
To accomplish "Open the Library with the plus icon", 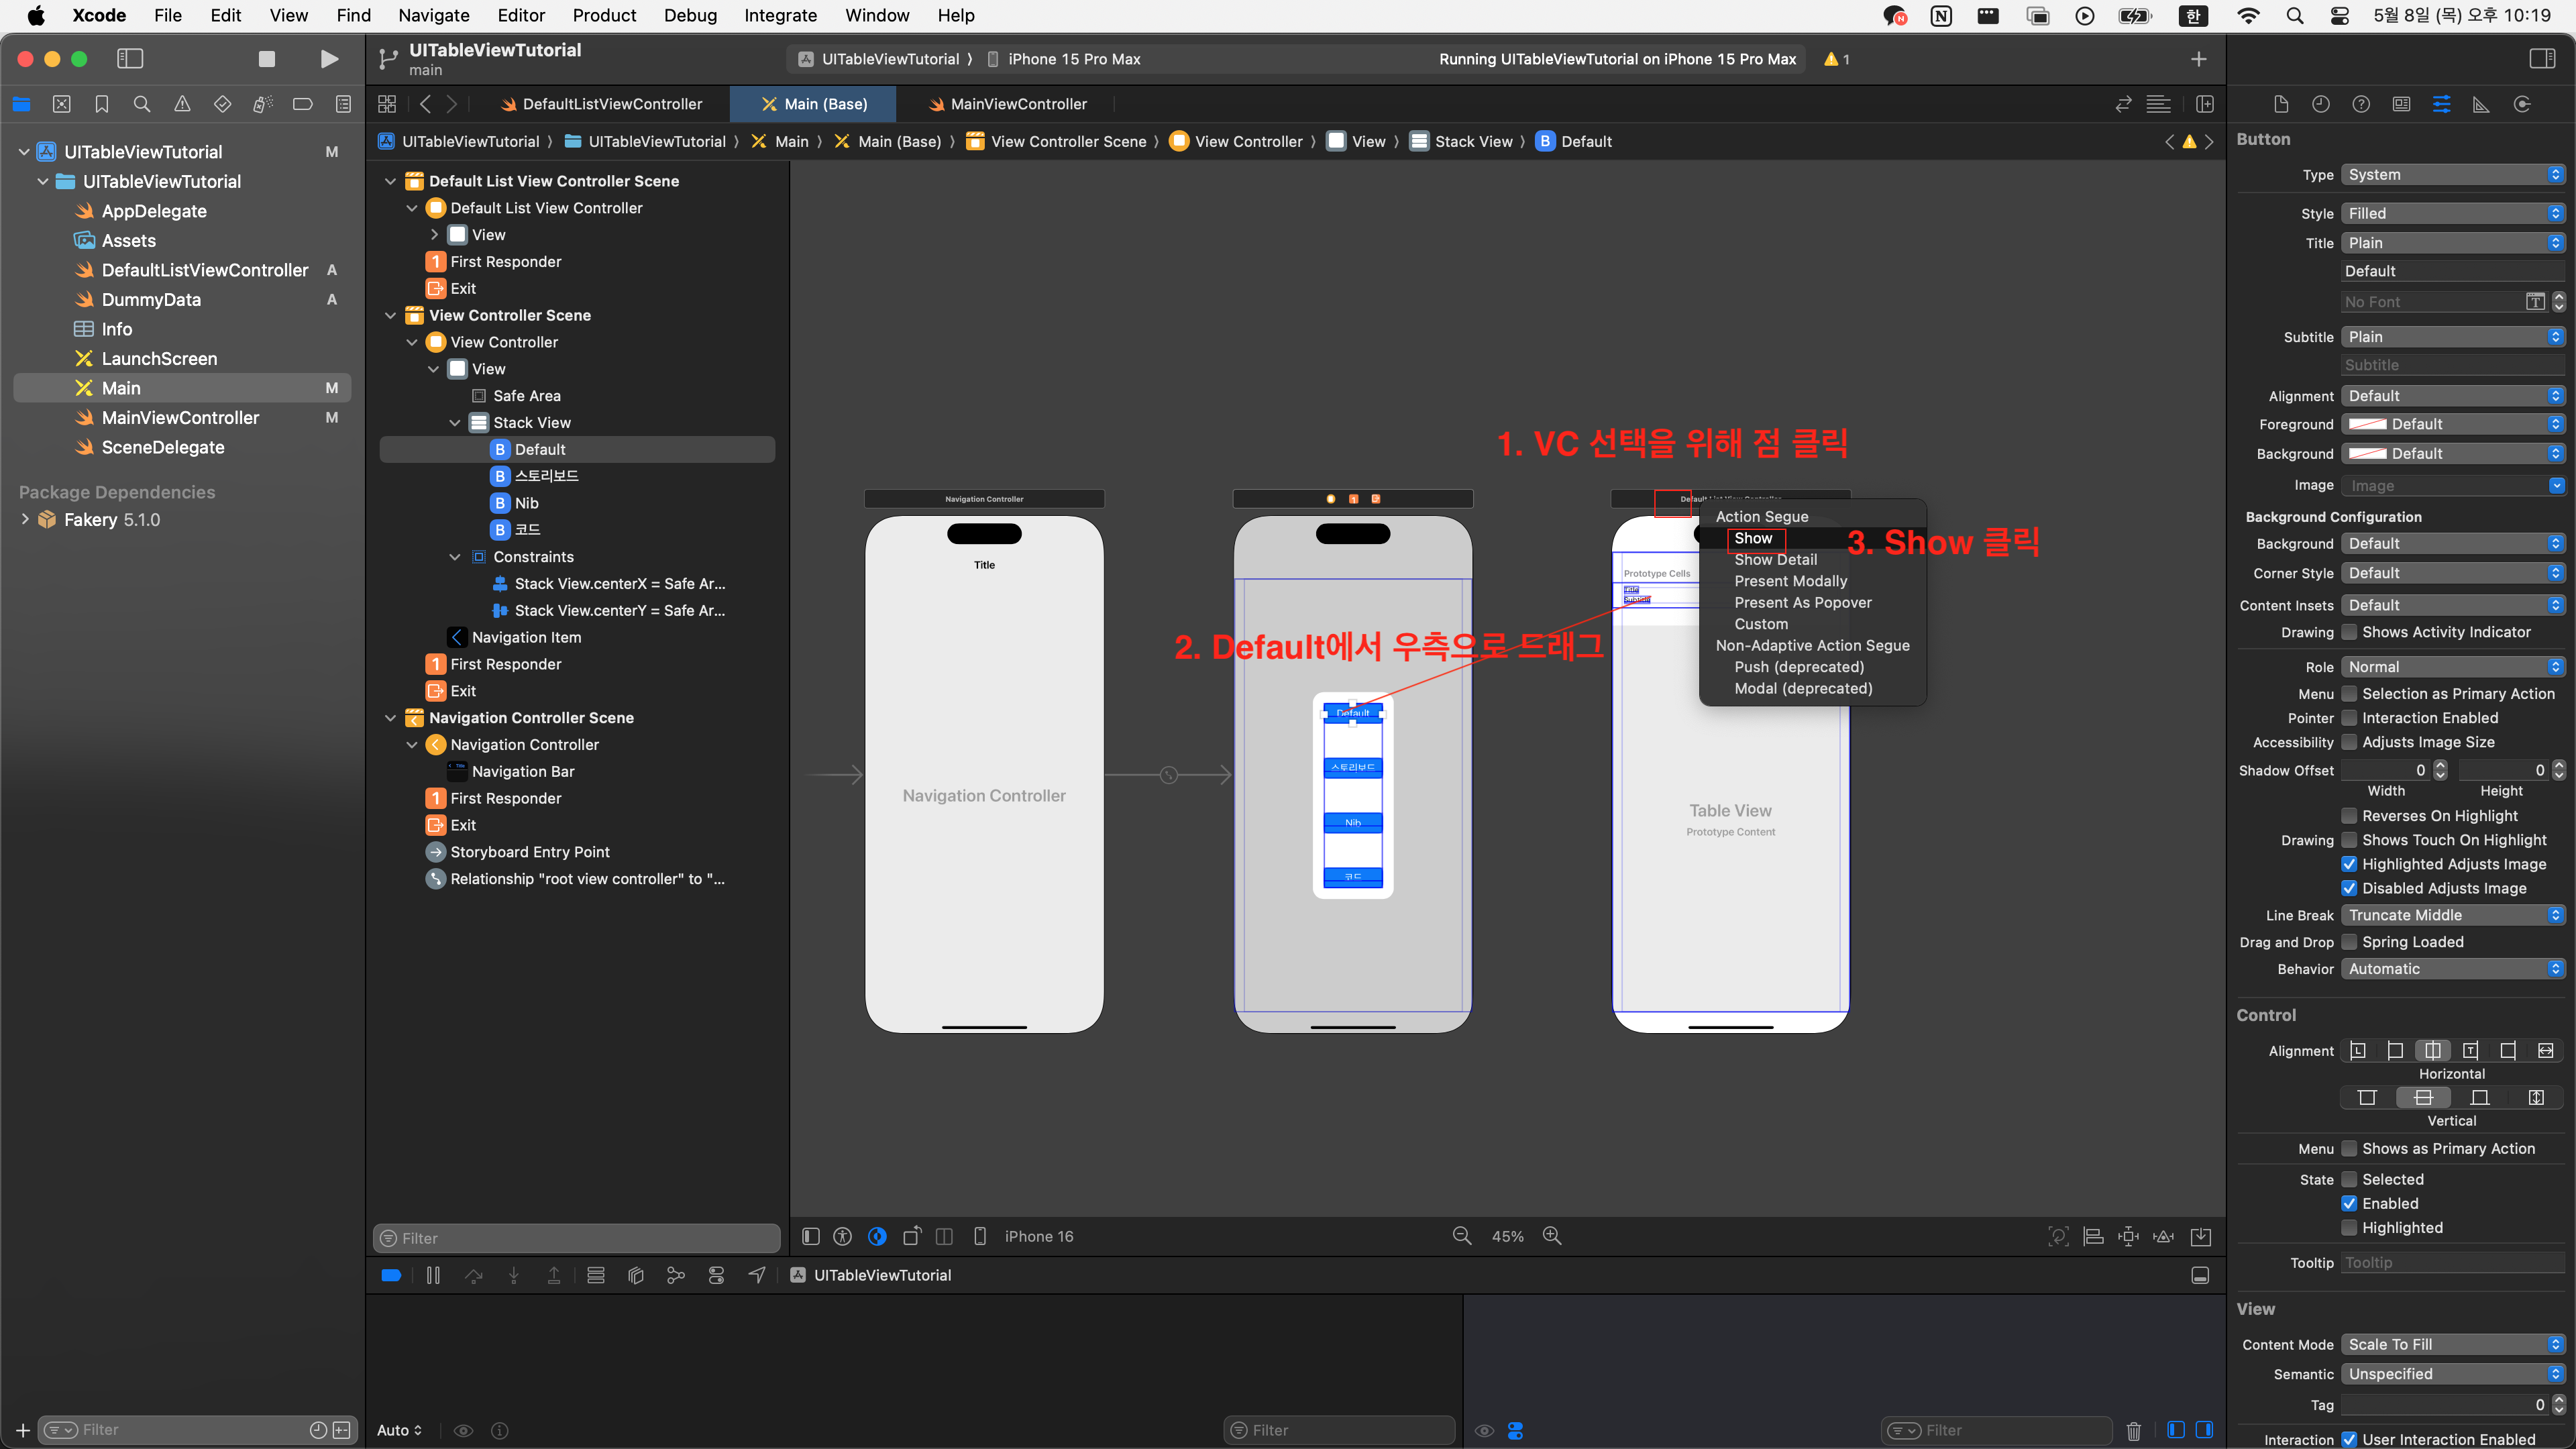I will point(2198,59).
